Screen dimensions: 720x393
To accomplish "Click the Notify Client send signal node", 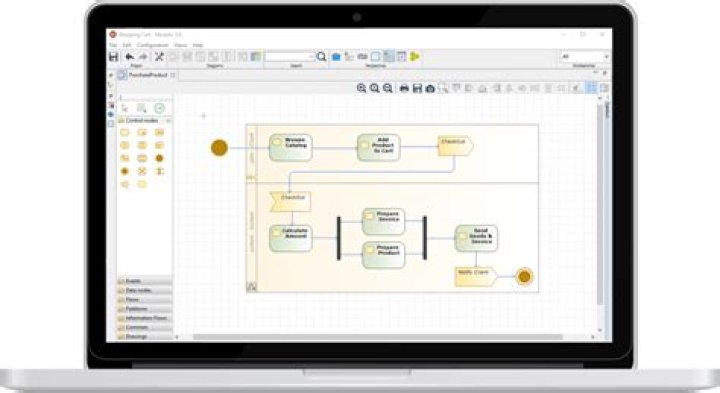I will tap(476, 276).
